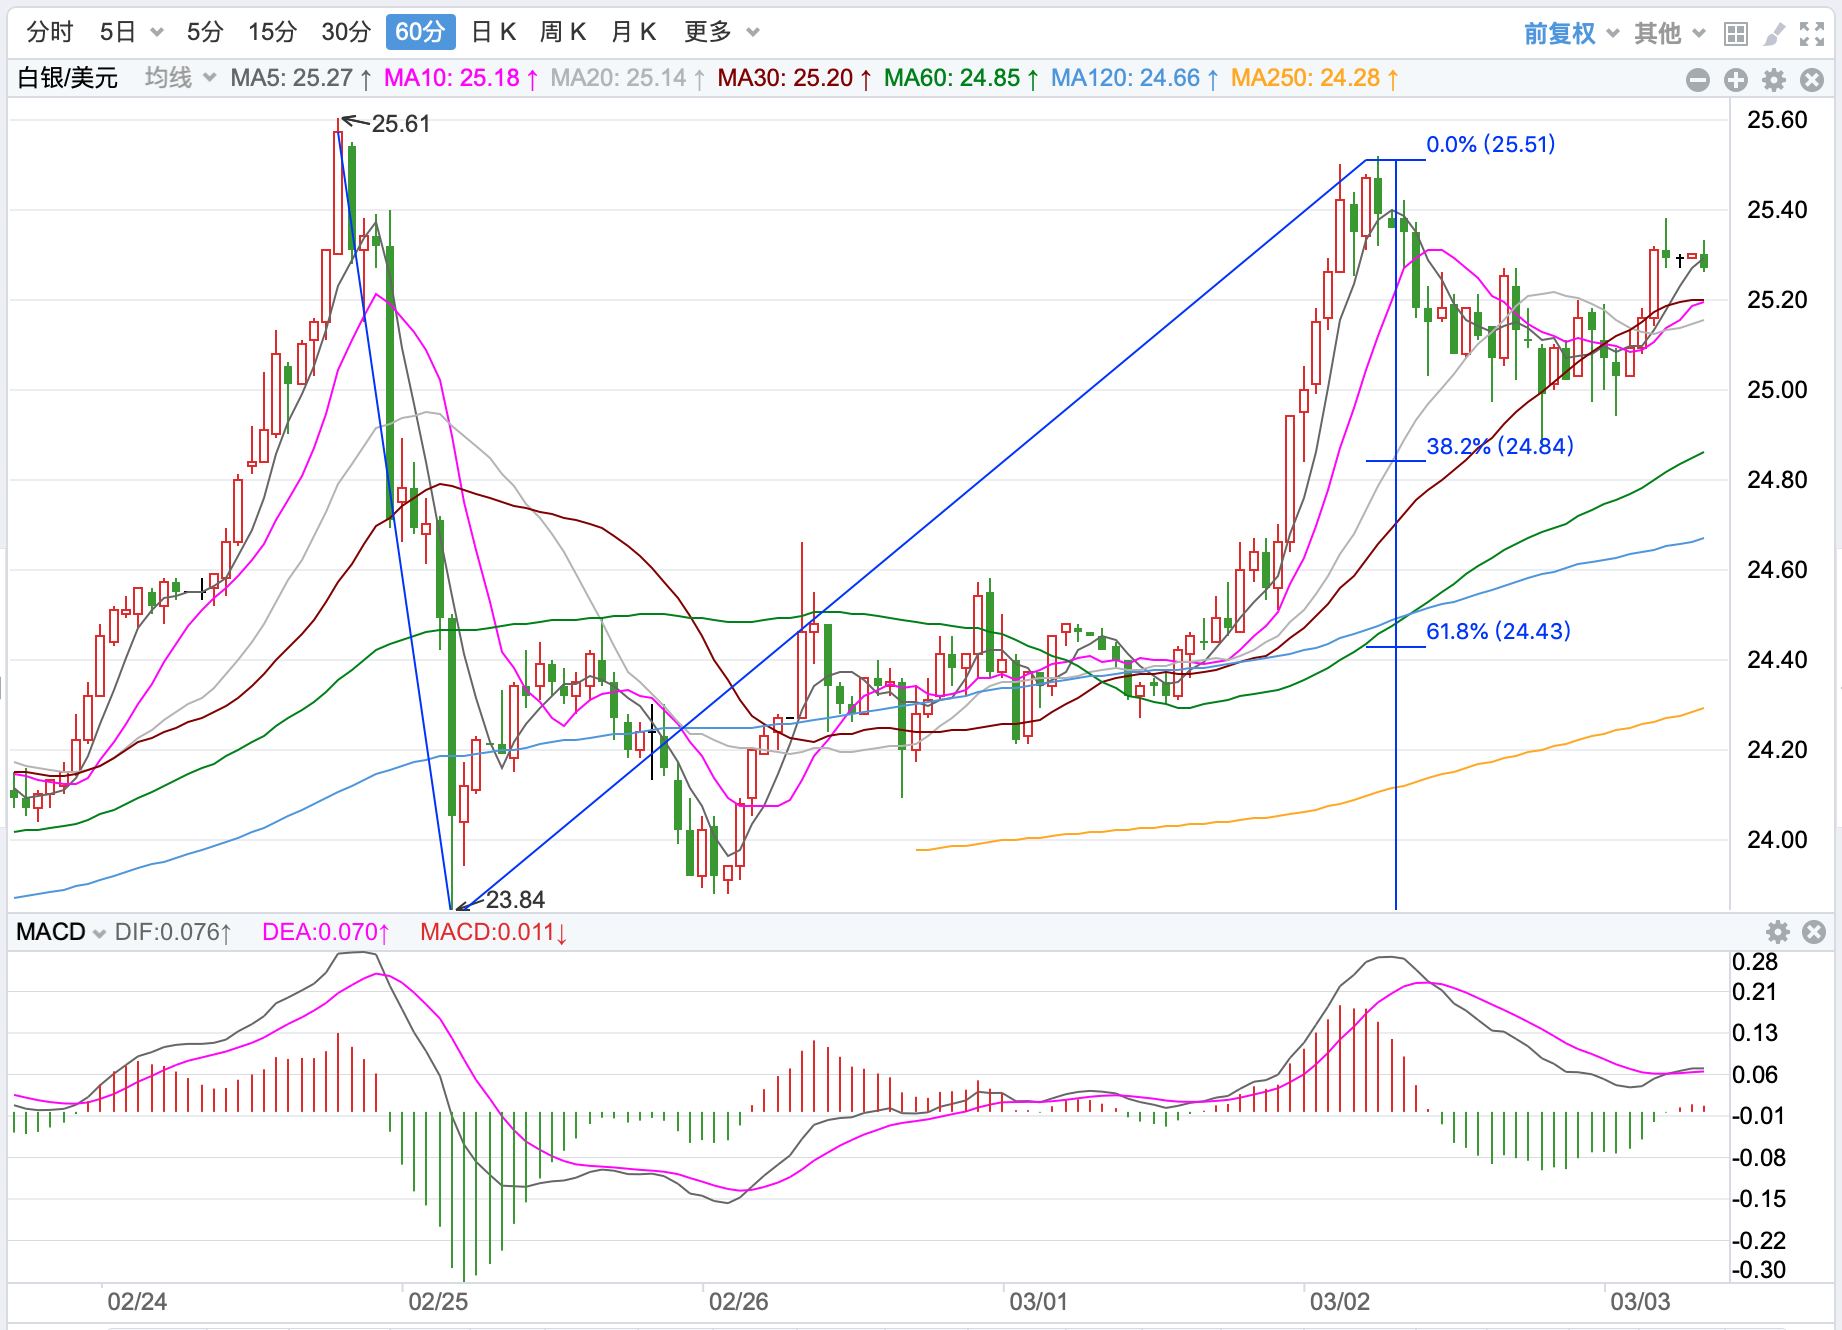1842x1330 pixels.
Task: Click the DEA:0.070 value
Action: [326, 932]
